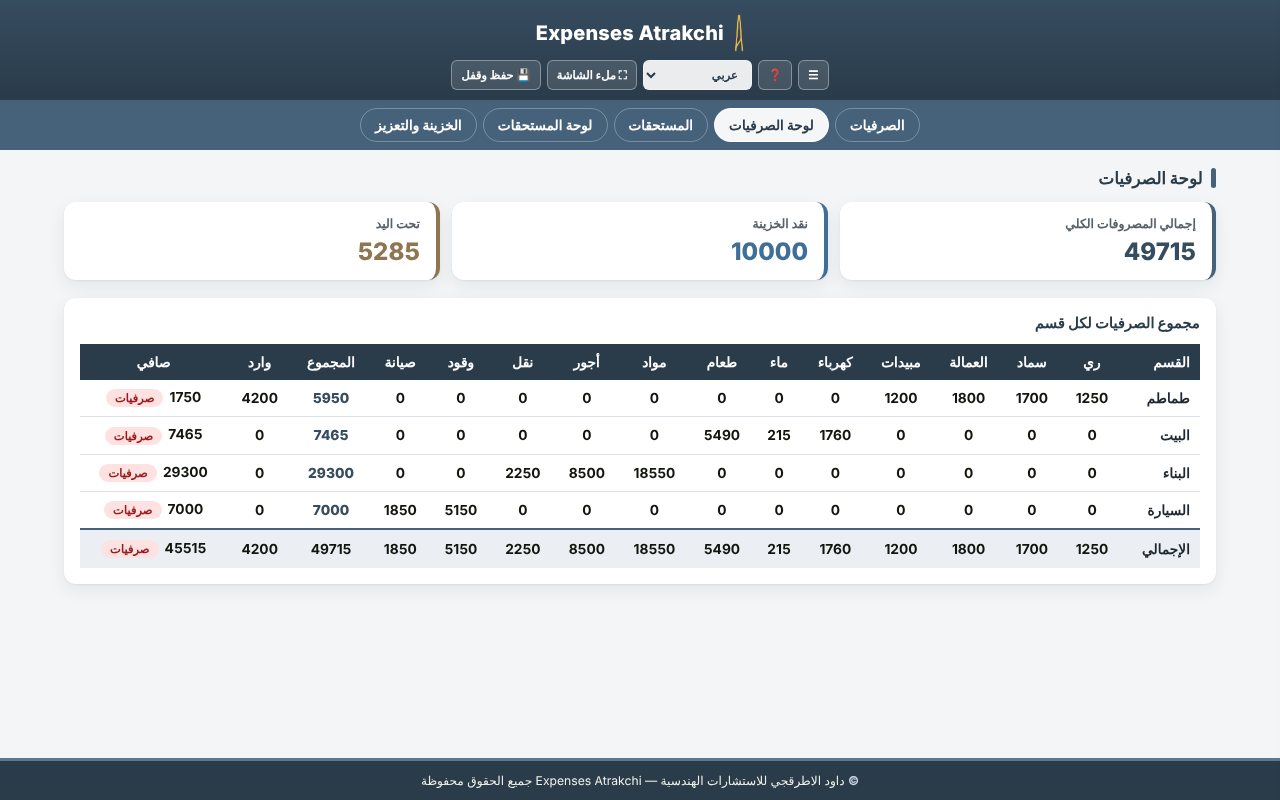Open the 'عربي' language dropdown
The height and width of the screenshot is (800, 1280).
pyautogui.click(x=697, y=75)
